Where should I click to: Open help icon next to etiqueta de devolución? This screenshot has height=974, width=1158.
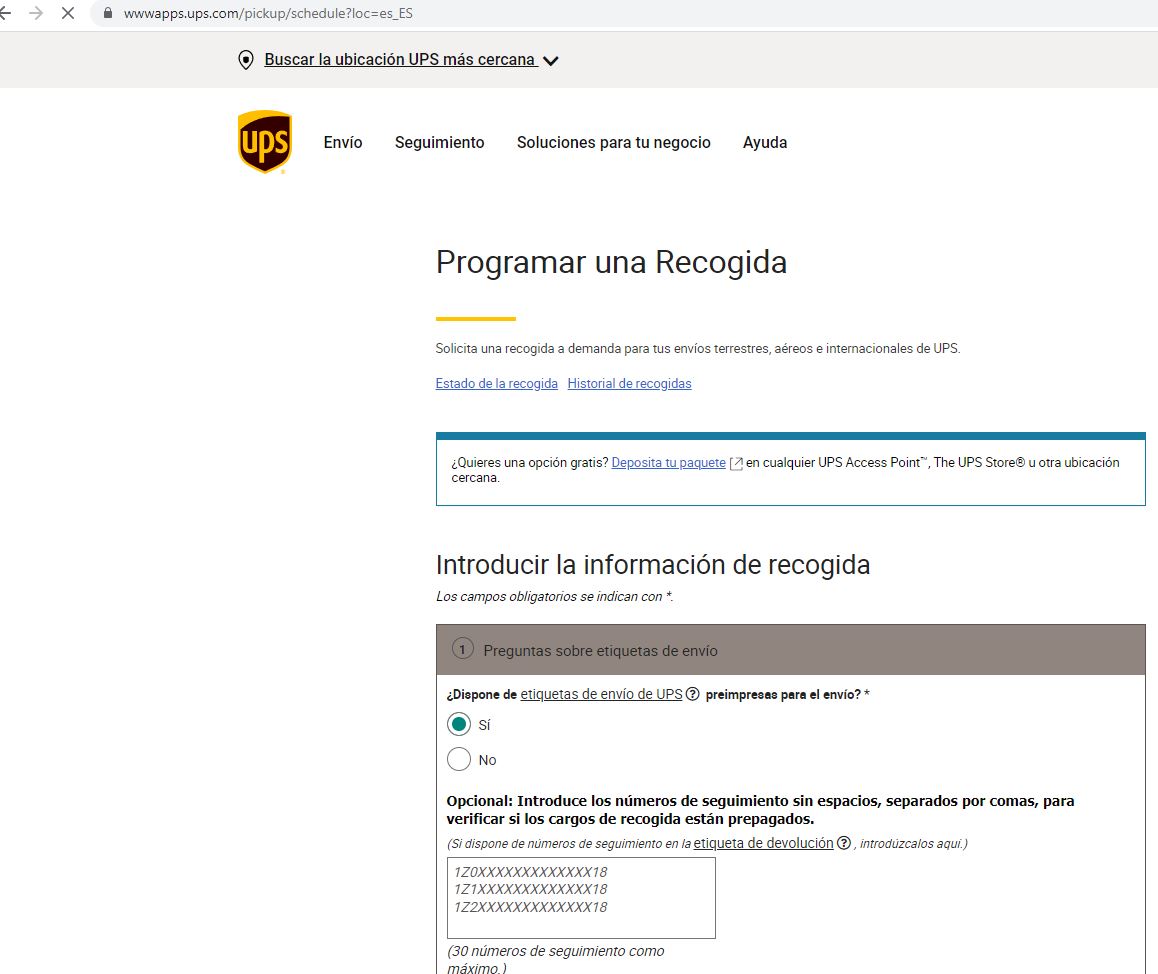click(x=843, y=843)
